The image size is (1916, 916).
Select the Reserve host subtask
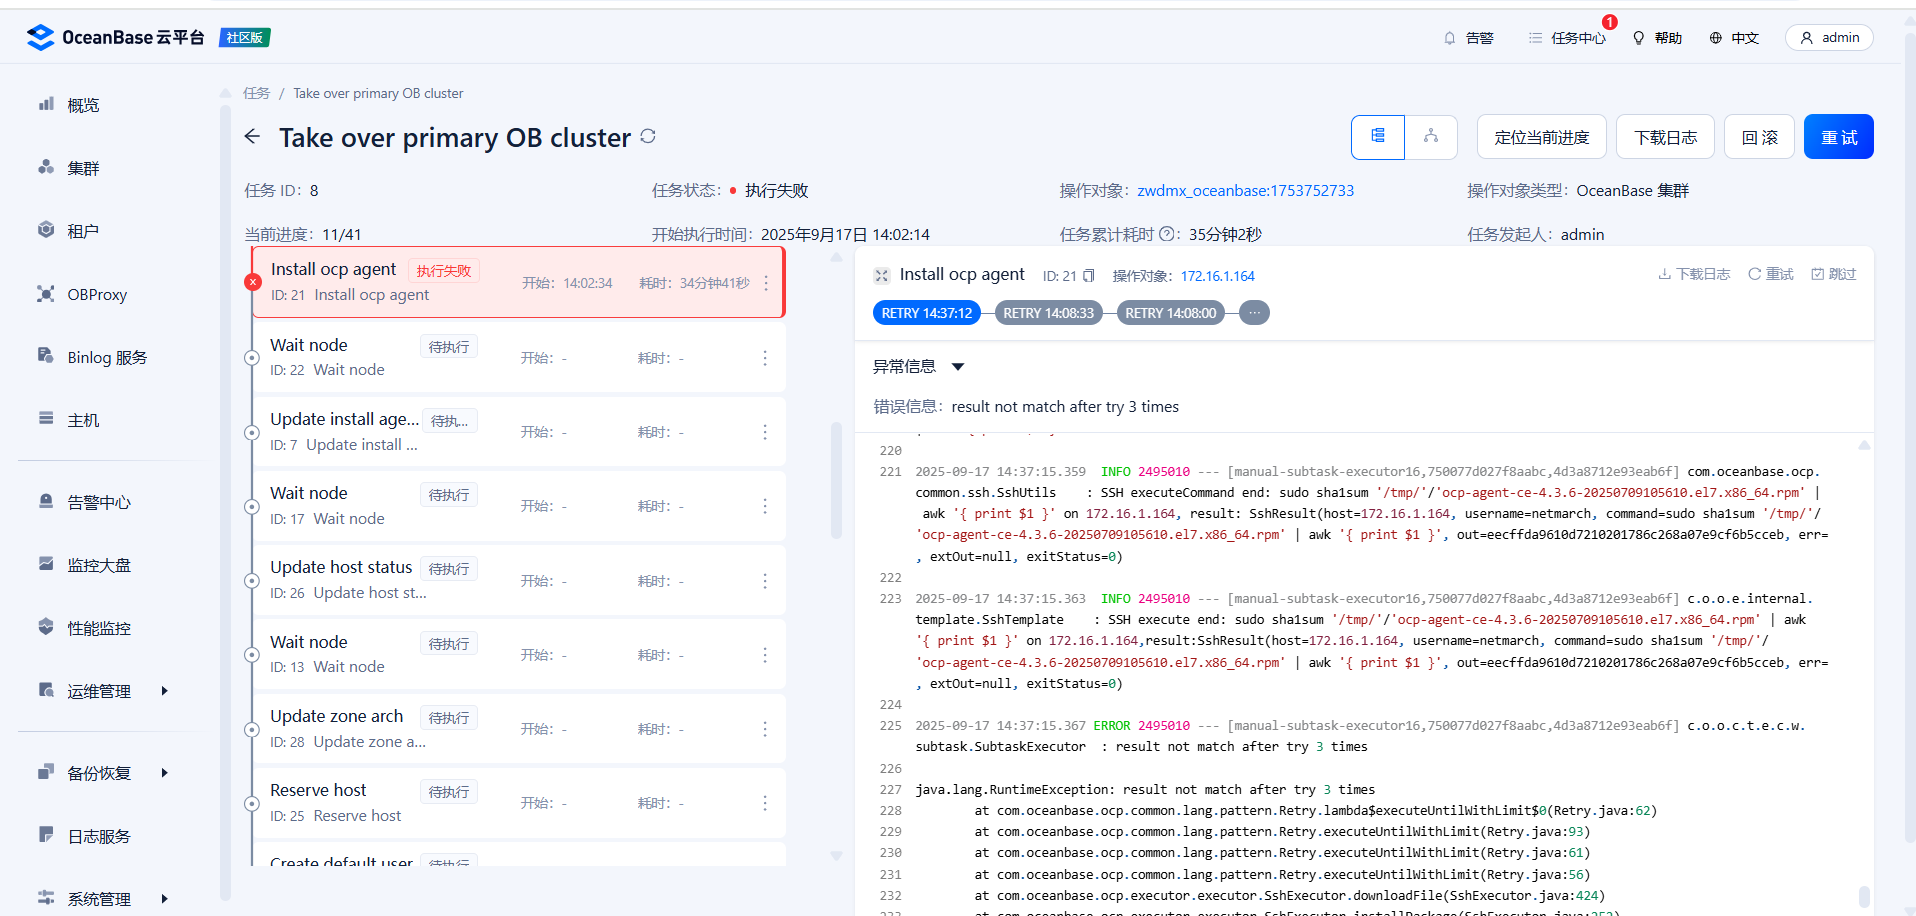(518, 802)
